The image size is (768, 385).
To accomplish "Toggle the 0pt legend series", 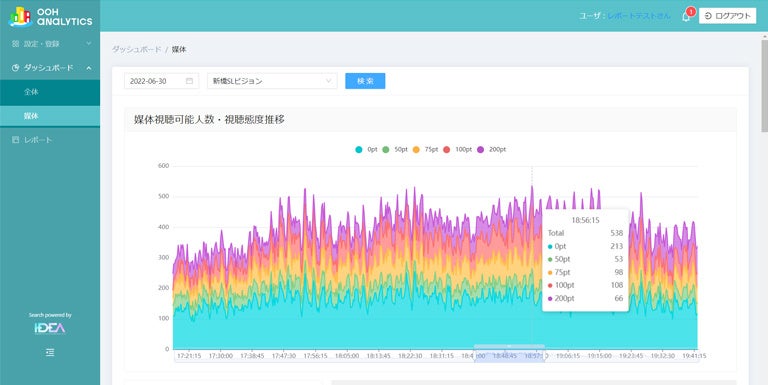I will tap(366, 149).
